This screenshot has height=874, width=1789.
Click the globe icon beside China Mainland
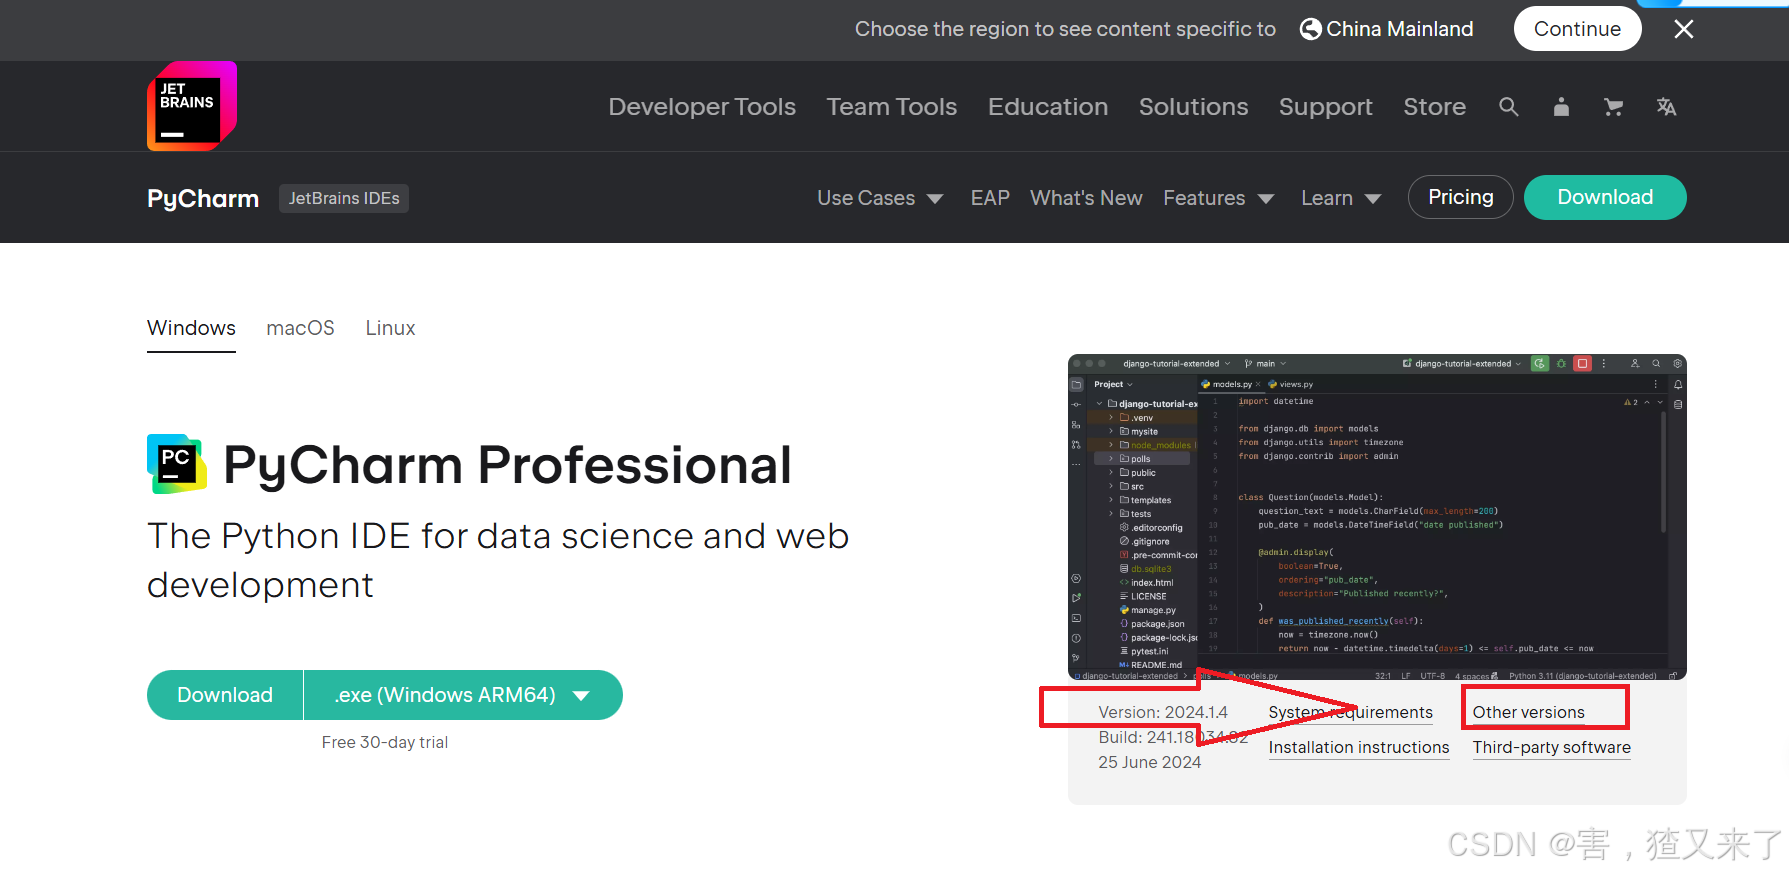coord(1310,29)
